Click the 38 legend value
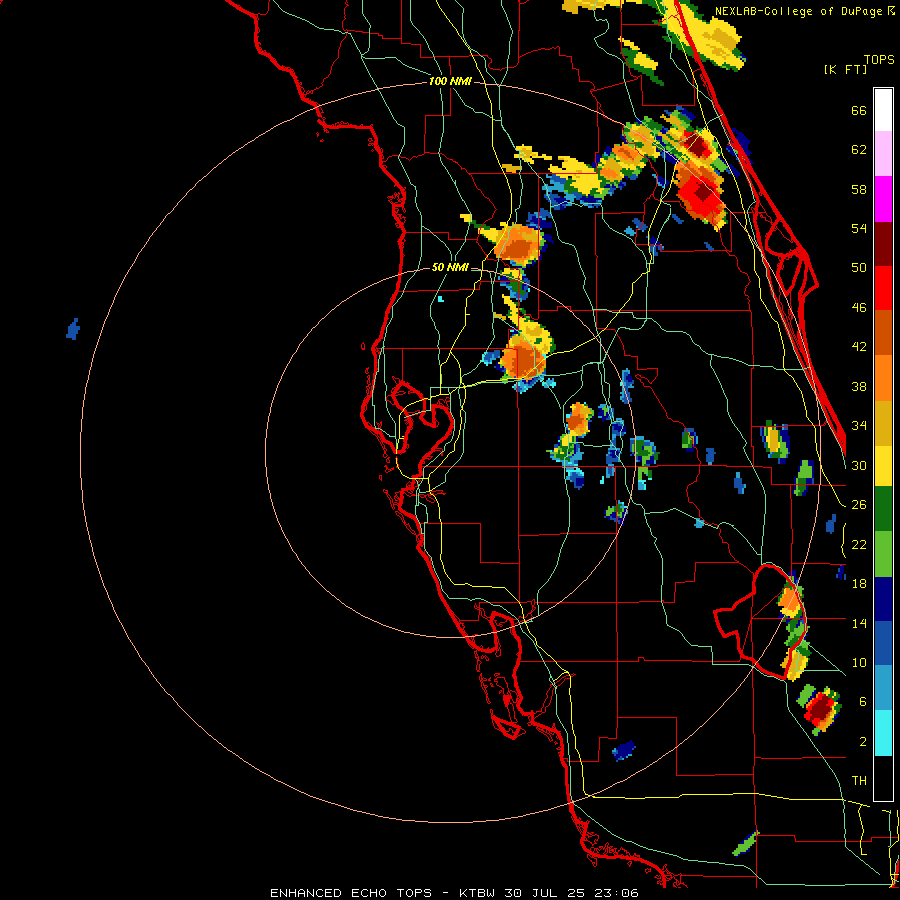Image resolution: width=900 pixels, height=900 pixels. point(859,386)
